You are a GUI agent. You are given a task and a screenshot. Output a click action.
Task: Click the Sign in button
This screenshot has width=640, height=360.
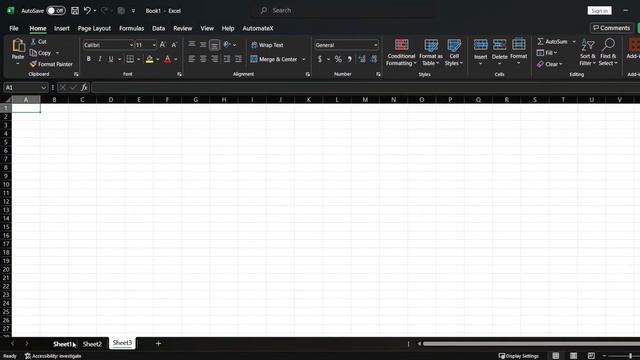tap(599, 11)
